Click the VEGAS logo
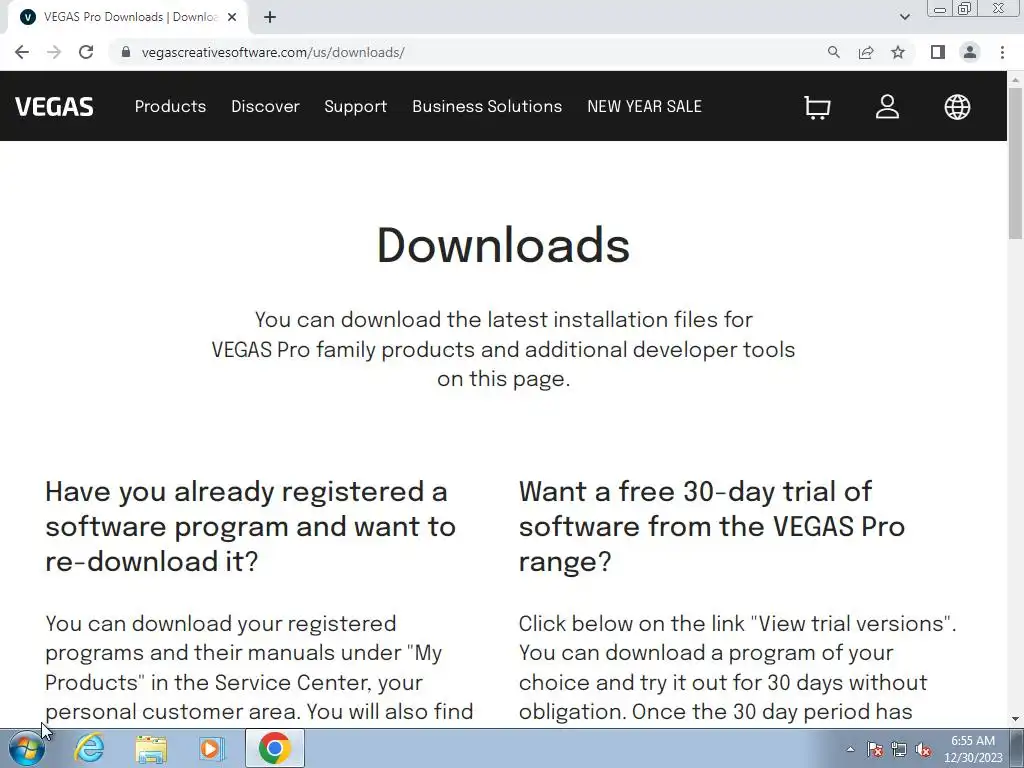Screen dimensions: 1024x768 pos(54,106)
